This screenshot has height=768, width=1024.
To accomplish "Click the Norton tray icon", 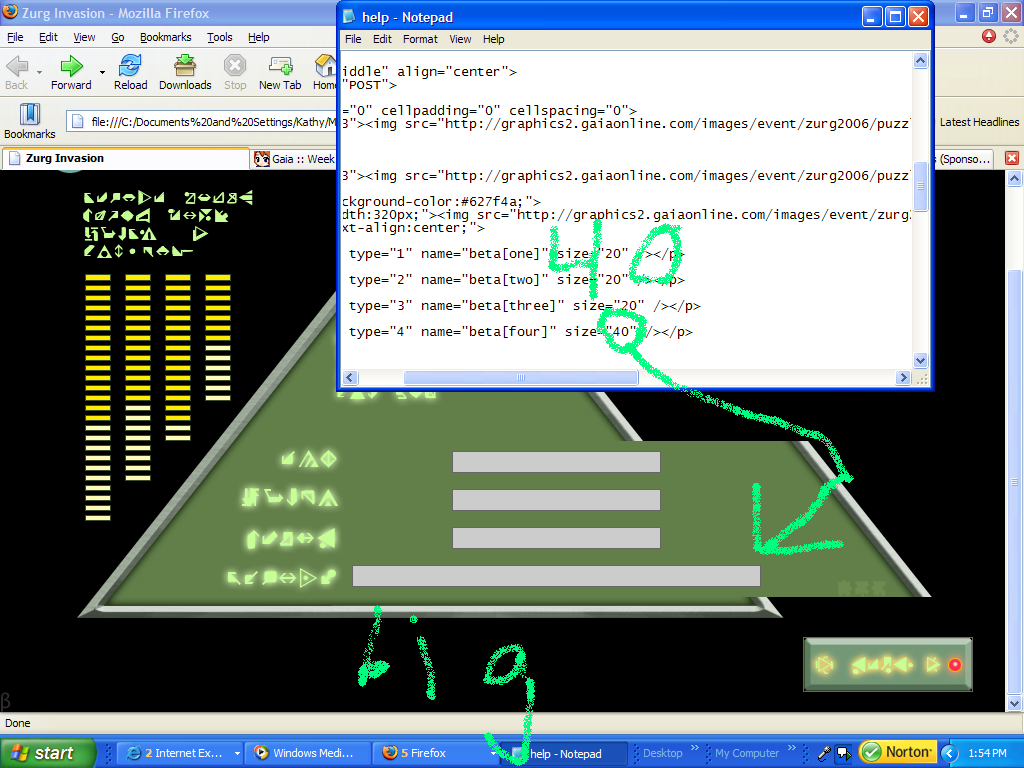I will pos(899,752).
